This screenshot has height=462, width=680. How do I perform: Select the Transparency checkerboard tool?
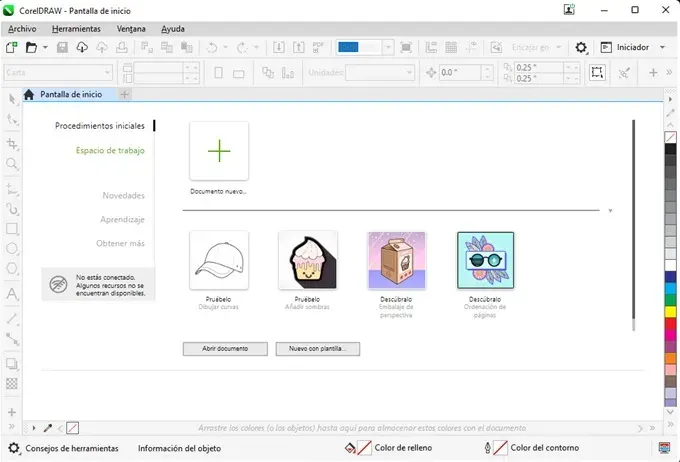click(12, 383)
